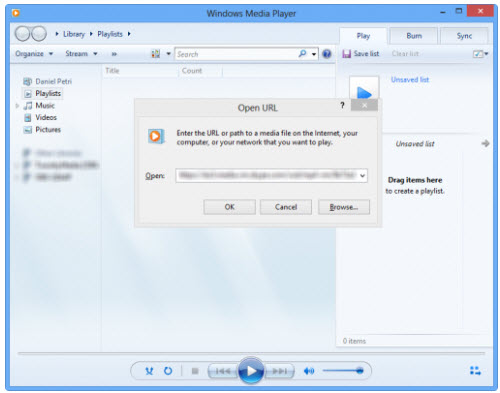The height and width of the screenshot is (393, 500).
Task: Adjust the volume slider
Action: [x=343, y=371]
